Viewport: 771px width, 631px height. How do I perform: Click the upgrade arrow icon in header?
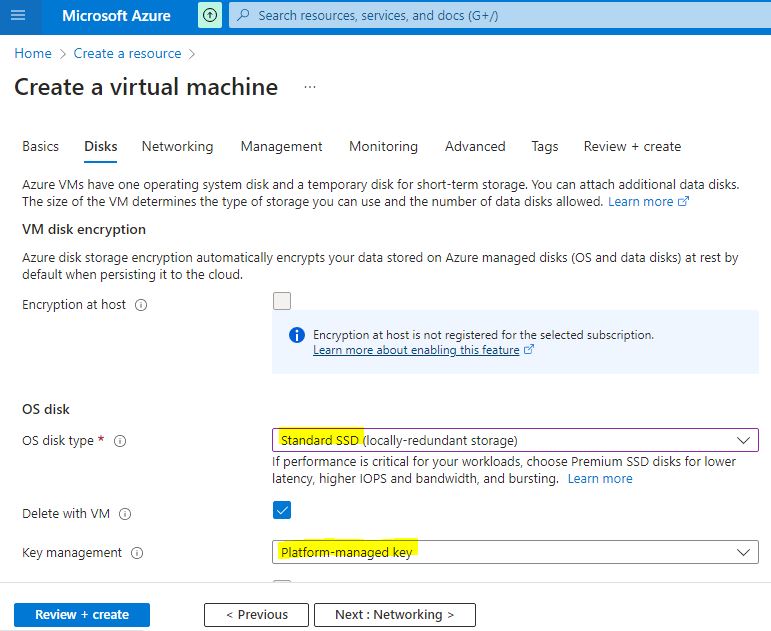[x=210, y=16]
